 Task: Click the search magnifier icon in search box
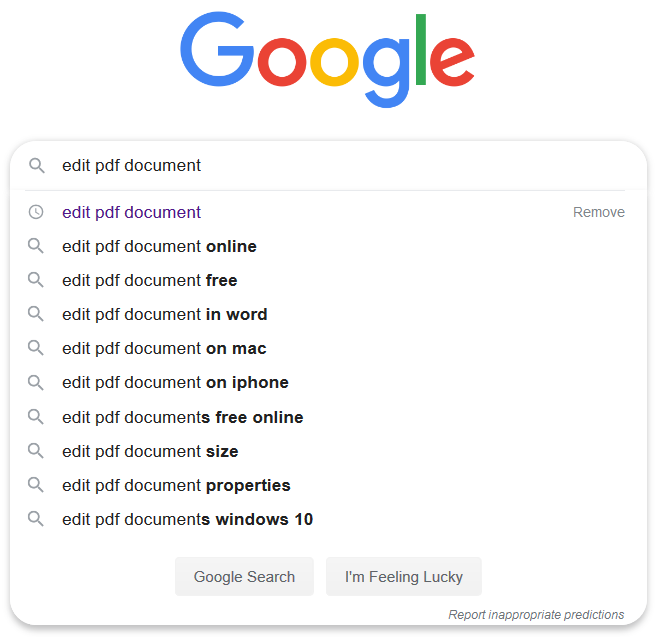click(x=37, y=165)
